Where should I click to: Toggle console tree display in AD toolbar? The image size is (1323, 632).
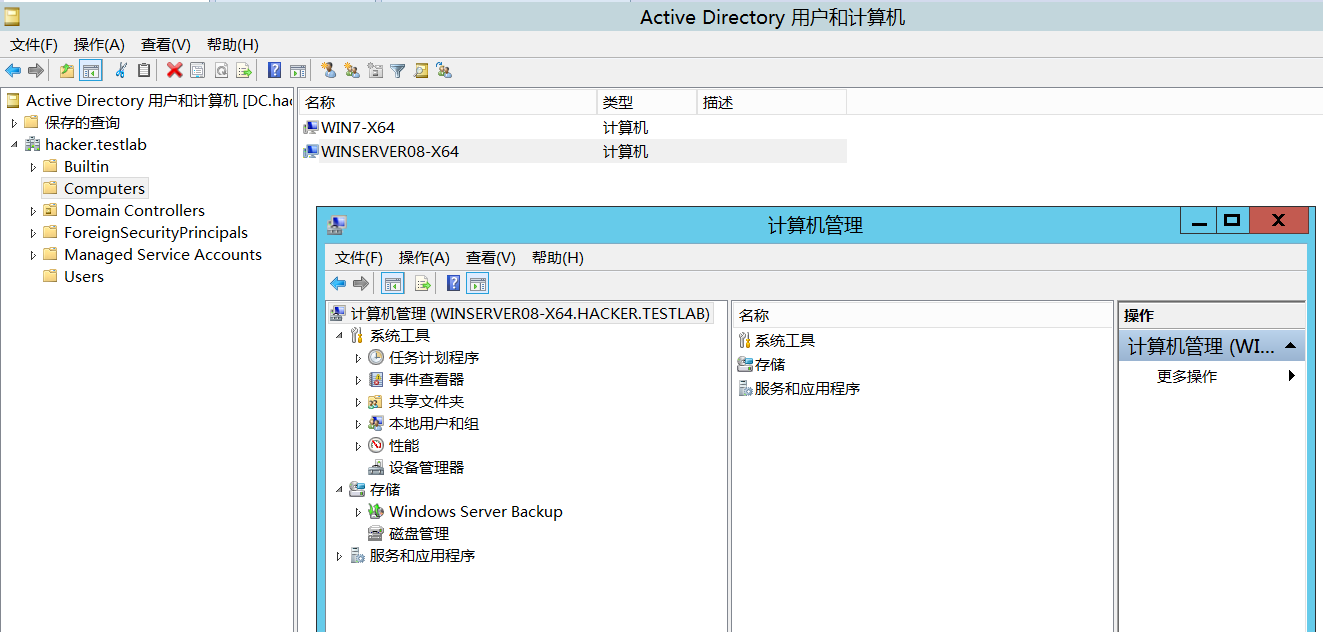click(x=91, y=70)
